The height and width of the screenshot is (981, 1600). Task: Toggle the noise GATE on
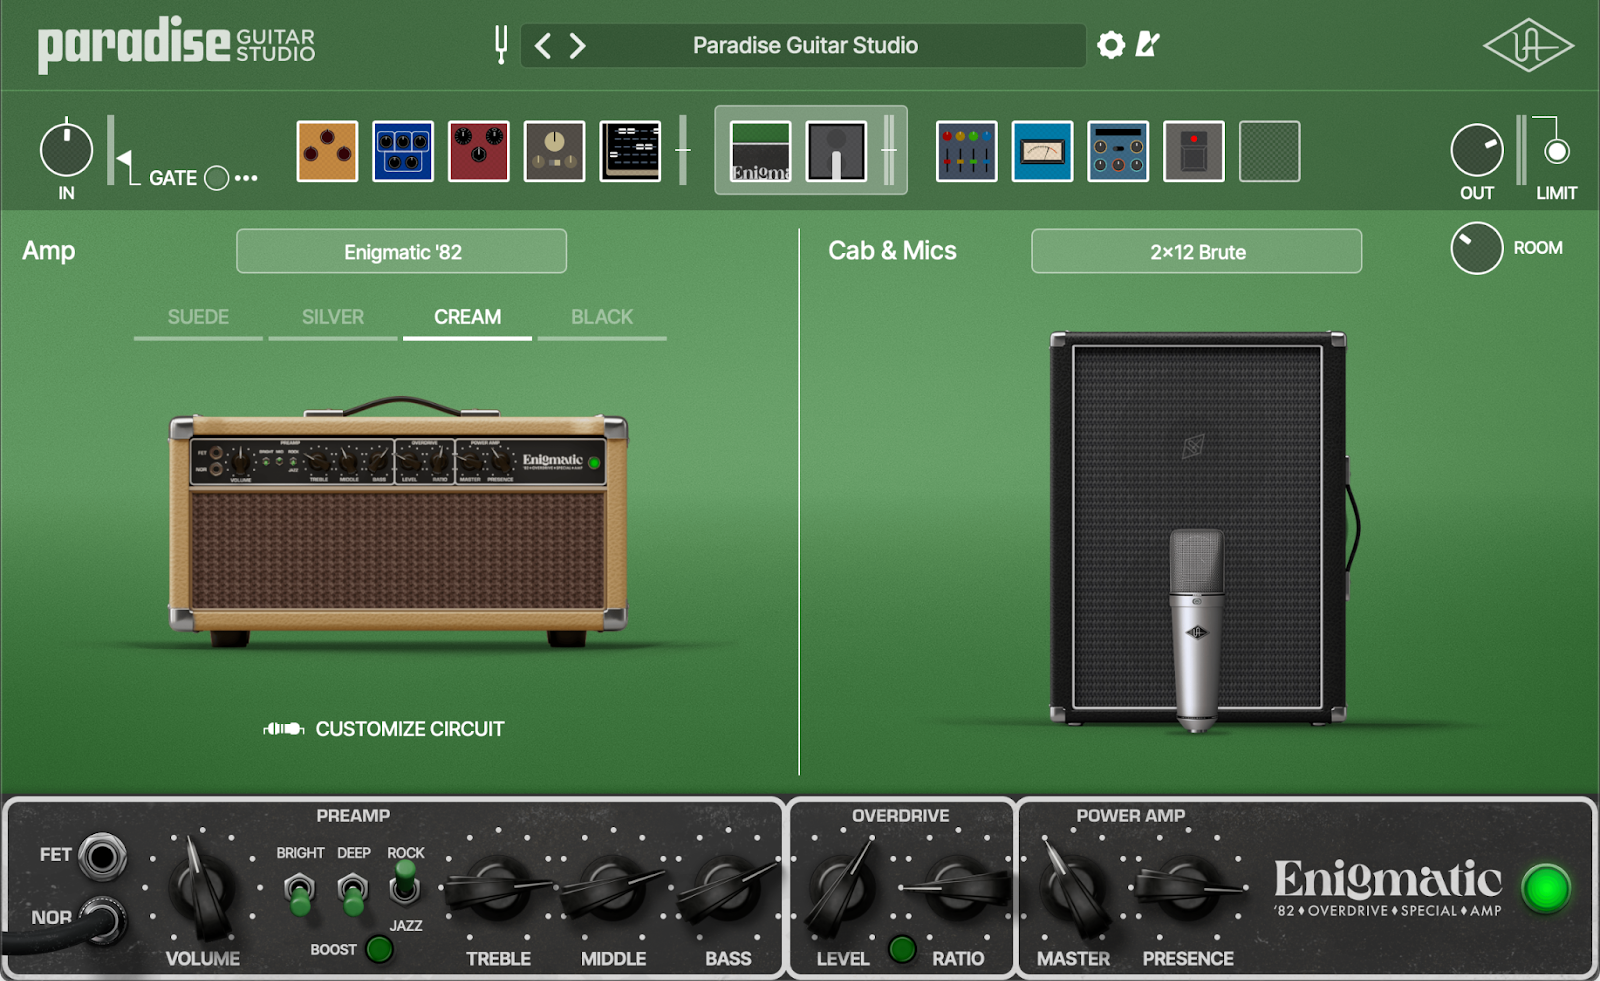(x=216, y=178)
